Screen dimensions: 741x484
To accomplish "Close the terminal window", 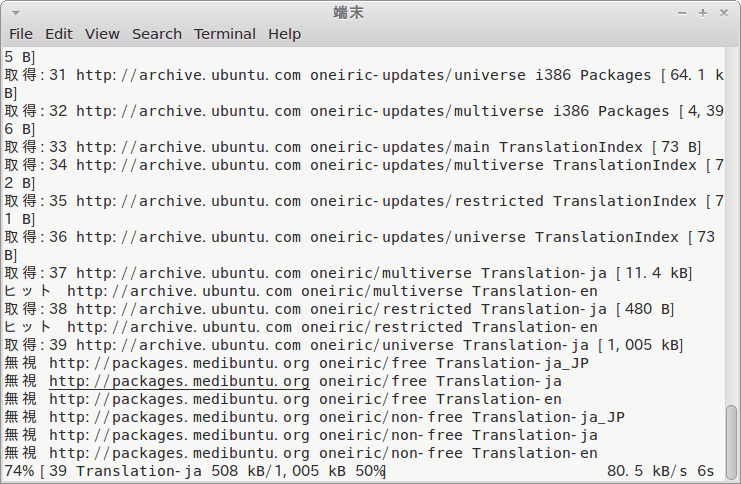I will coord(724,13).
